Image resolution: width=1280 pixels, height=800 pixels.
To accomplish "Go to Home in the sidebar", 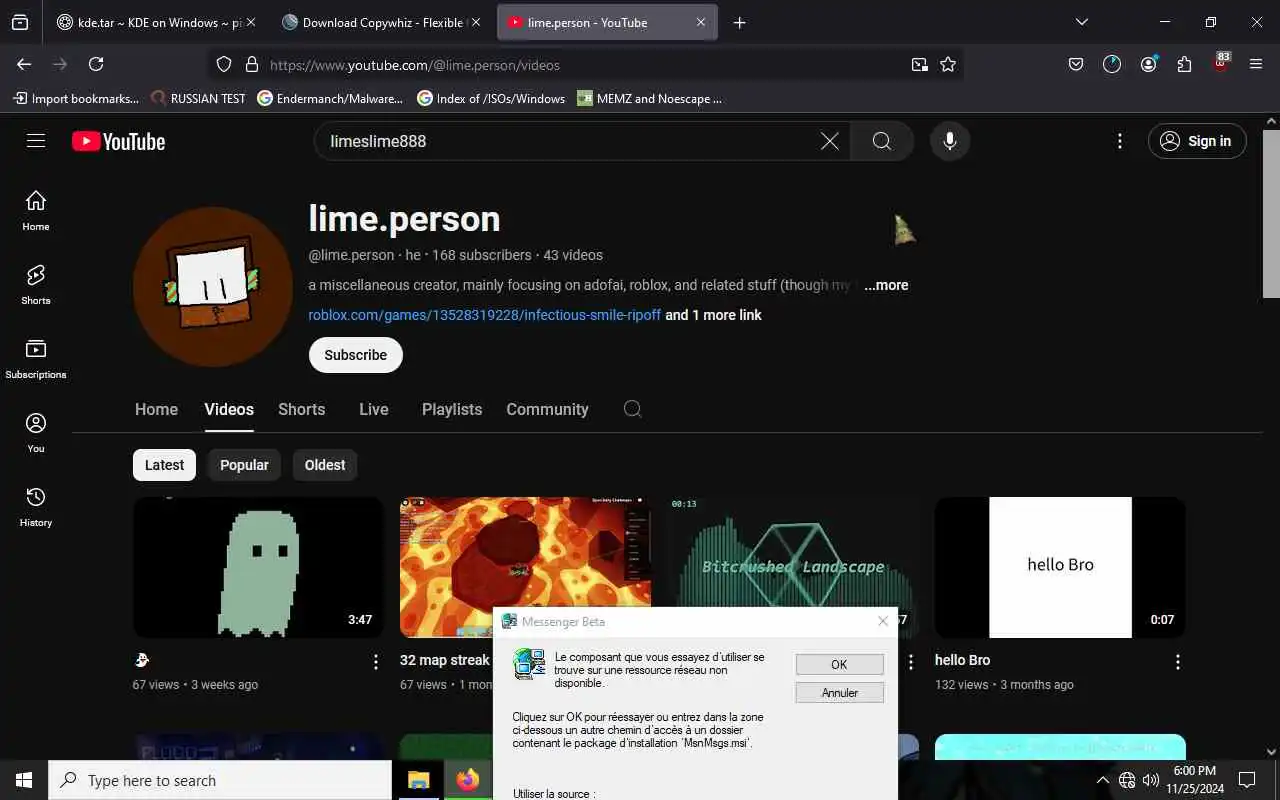I will pyautogui.click(x=36, y=211).
